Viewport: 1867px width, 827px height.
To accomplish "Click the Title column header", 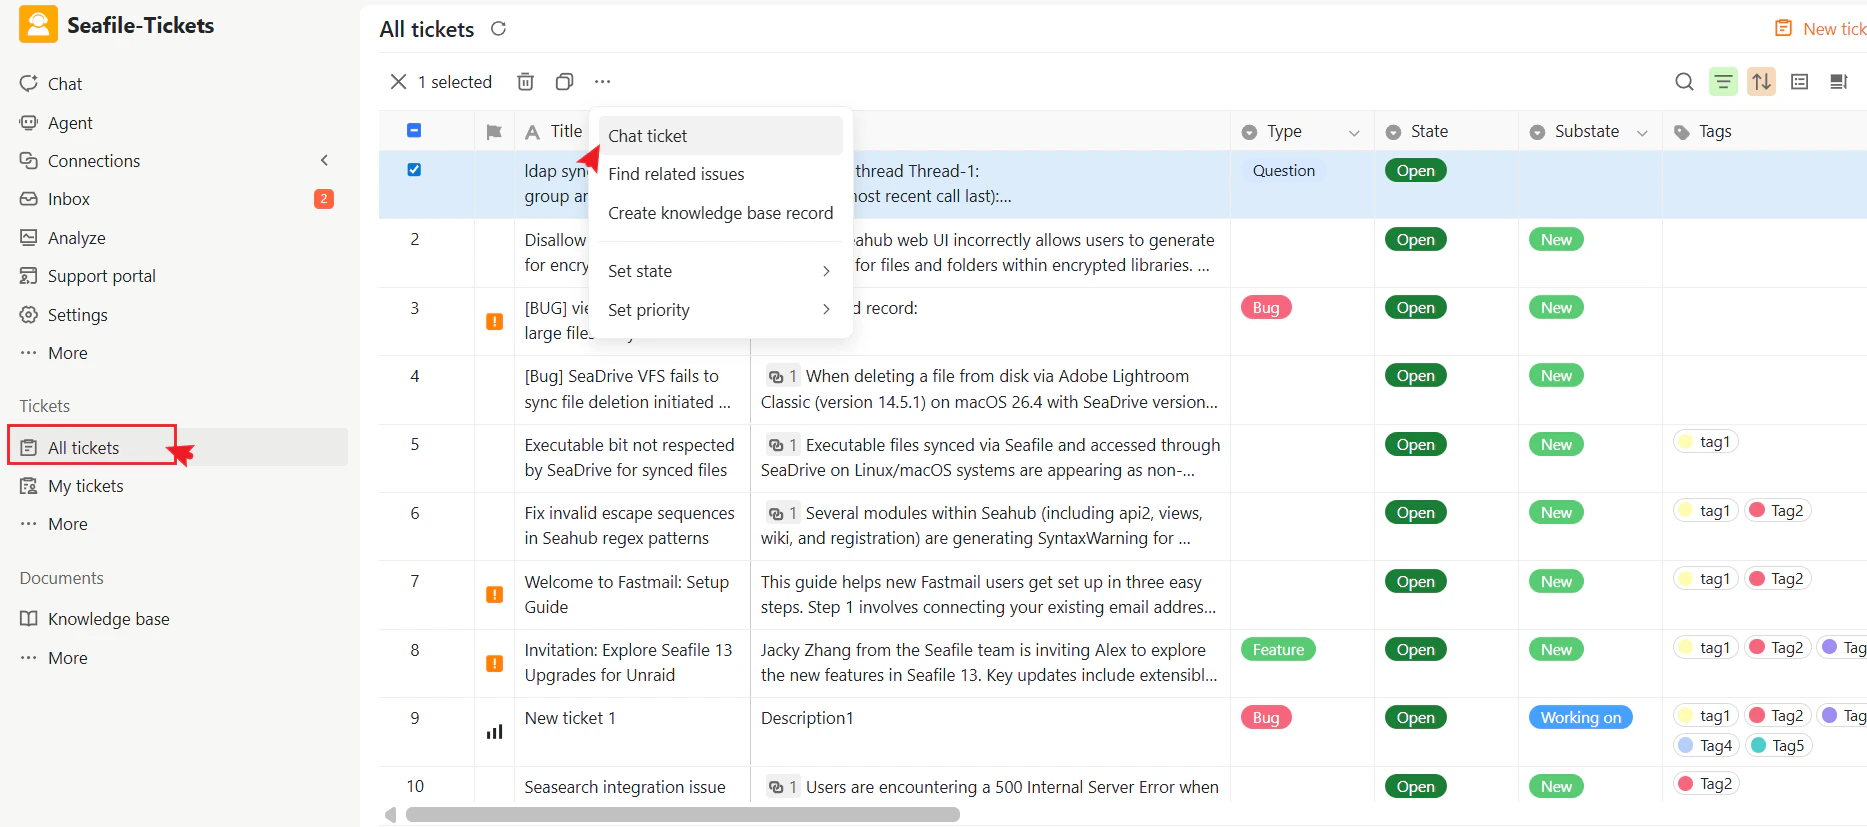I will coord(565,131).
